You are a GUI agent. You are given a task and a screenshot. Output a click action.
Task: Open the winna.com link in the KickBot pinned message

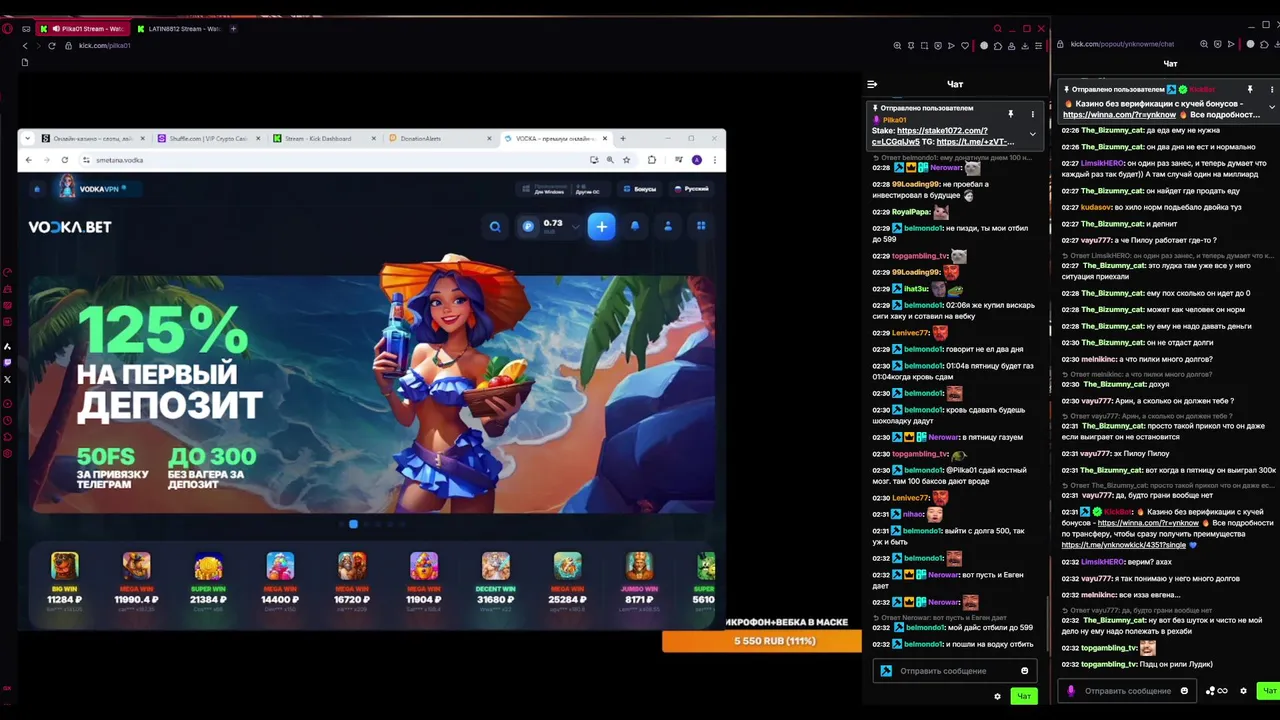pyautogui.click(x=1119, y=115)
